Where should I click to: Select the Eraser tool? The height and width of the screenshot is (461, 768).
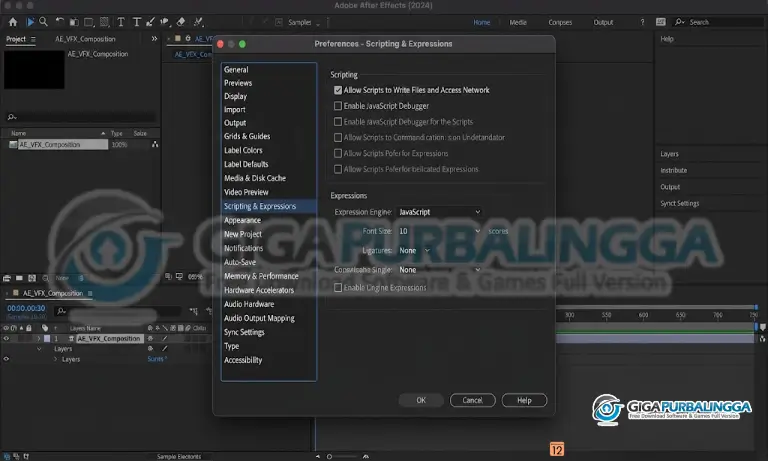coord(181,22)
